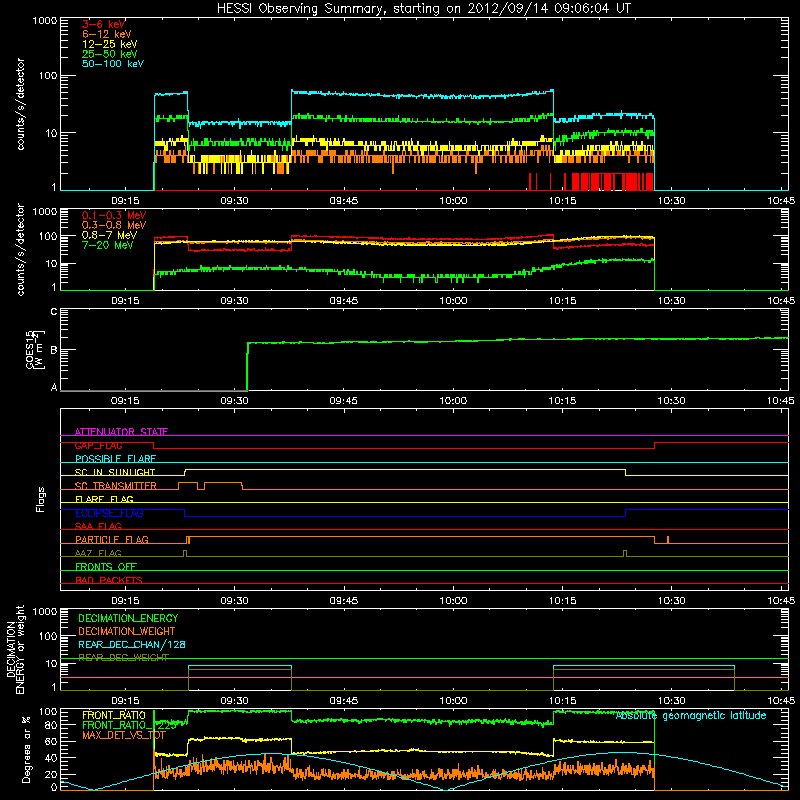800x800 pixels.
Task: Click the FLARE_FLAG label
Action: pos(104,499)
